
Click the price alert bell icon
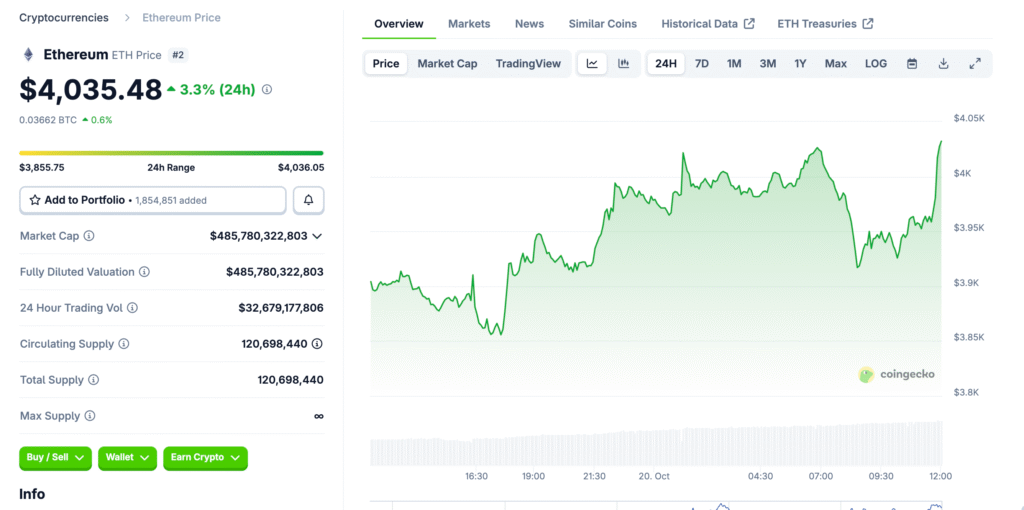point(308,200)
